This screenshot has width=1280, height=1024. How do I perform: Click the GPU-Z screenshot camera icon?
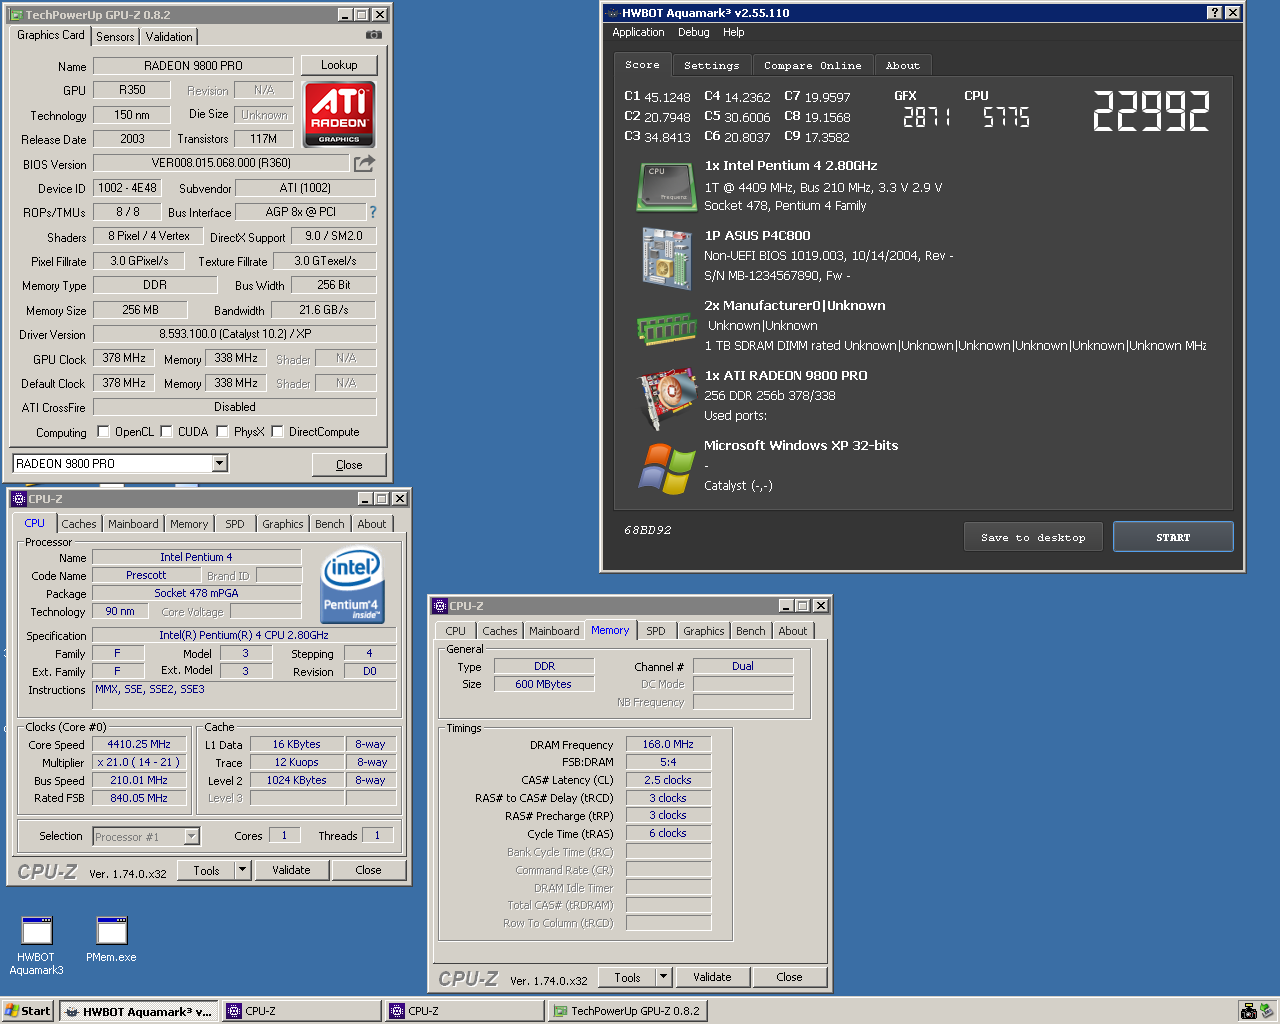coord(374,35)
